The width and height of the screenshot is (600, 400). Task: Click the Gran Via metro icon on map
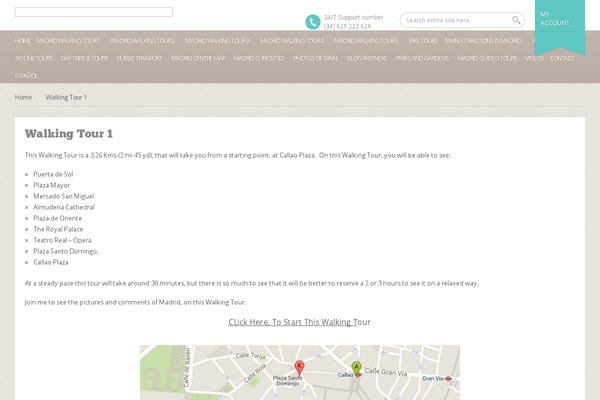click(x=448, y=379)
